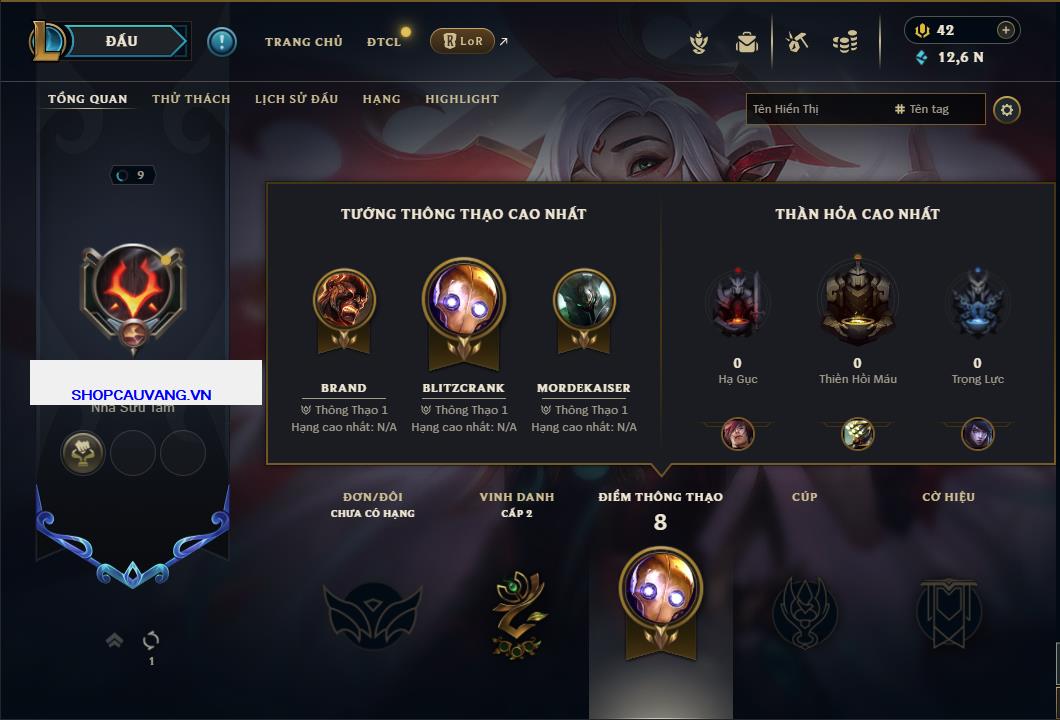Select Blitzcrank mastery champion portrait
This screenshot has height=720, width=1060.
464,299
